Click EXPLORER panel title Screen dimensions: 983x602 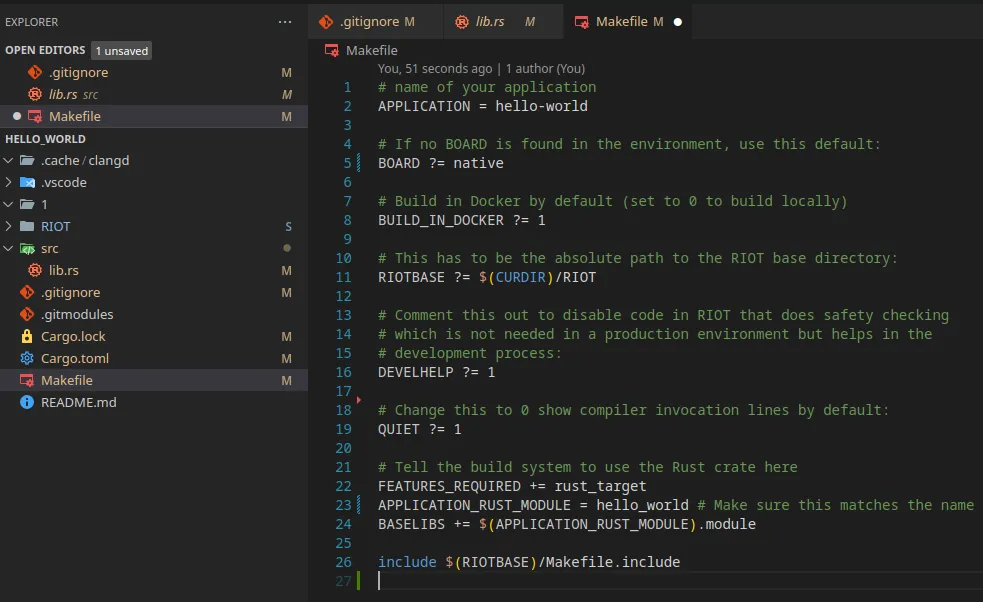(x=31, y=22)
